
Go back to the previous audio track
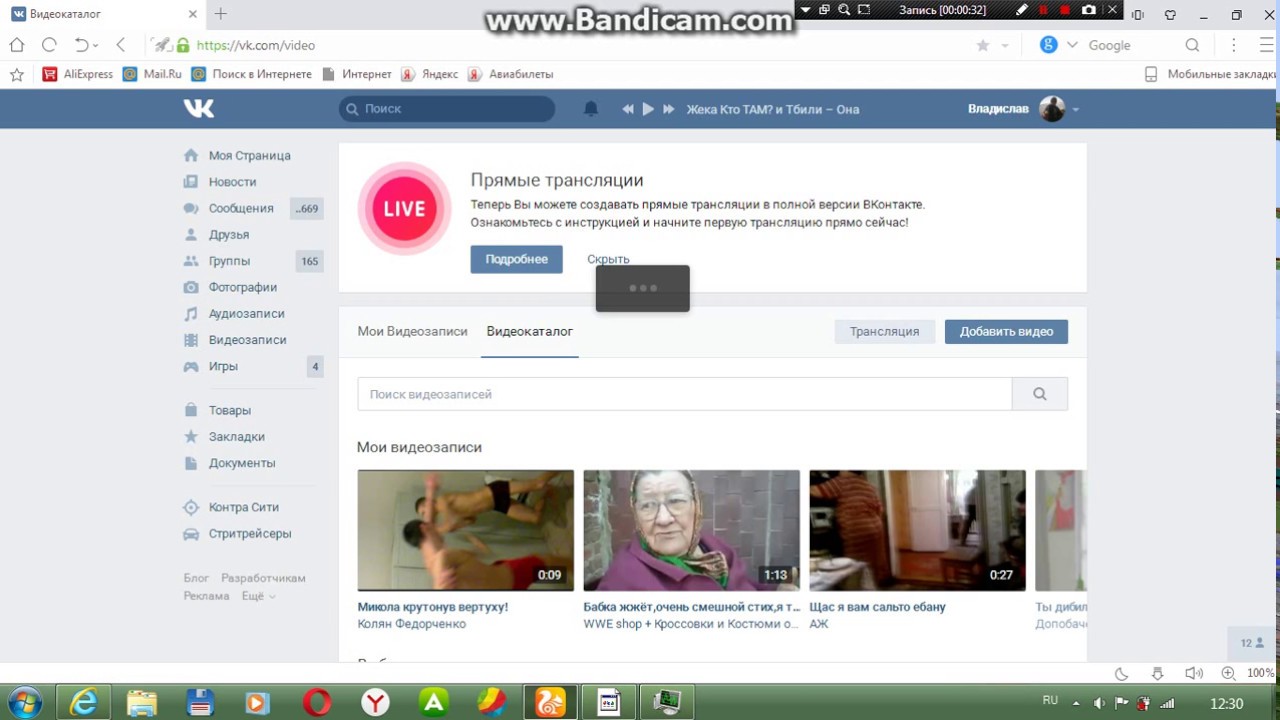tap(628, 109)
